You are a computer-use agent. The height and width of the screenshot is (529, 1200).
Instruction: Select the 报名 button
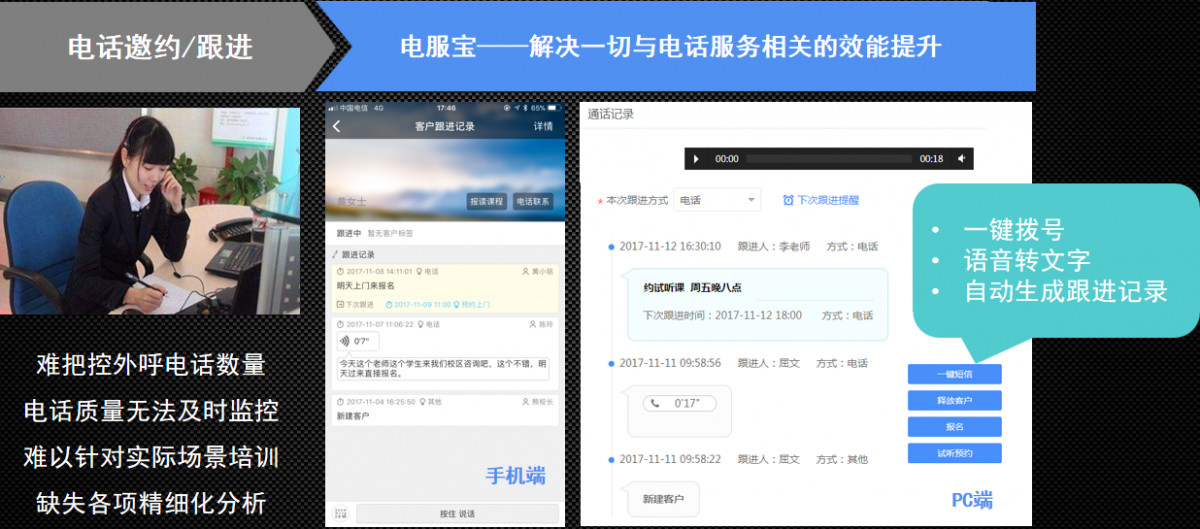click(954, 427)
